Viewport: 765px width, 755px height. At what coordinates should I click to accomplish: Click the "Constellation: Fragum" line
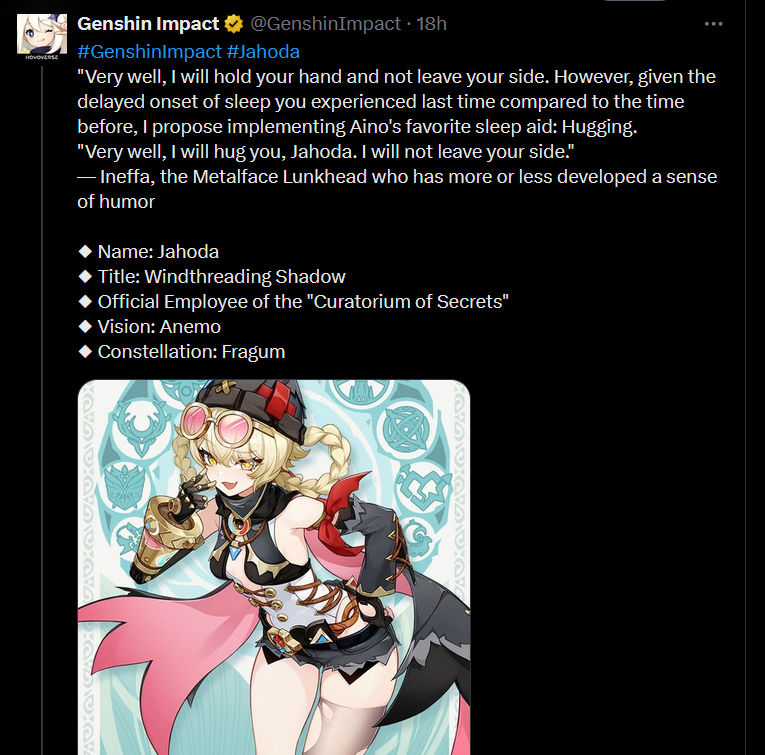[x=181, y=352]
